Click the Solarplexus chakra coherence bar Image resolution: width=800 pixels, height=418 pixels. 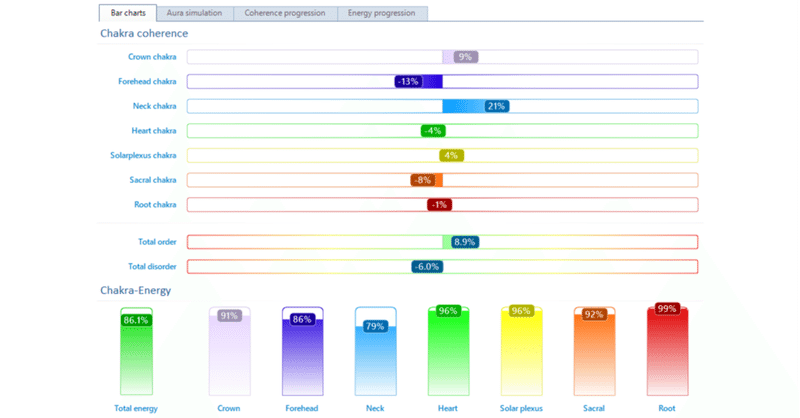click(x=442, y=155)
